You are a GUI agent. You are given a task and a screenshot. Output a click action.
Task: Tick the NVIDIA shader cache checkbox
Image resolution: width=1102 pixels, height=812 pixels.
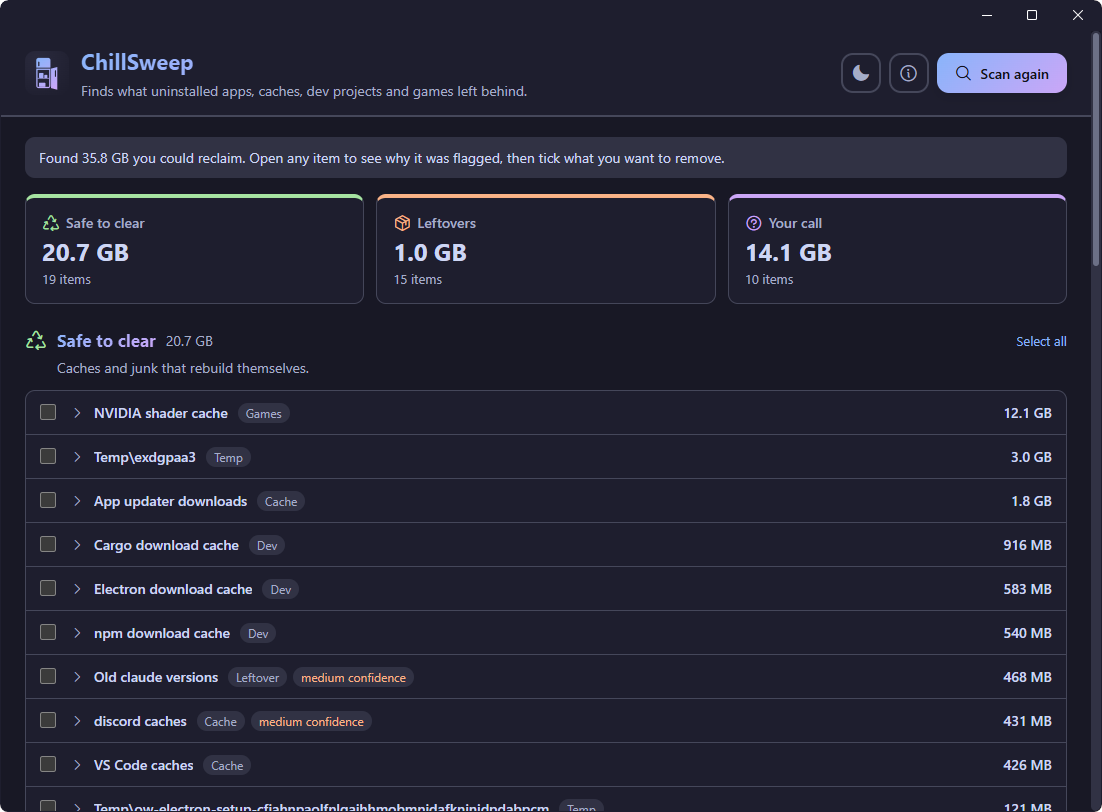(x=48, y=412)
